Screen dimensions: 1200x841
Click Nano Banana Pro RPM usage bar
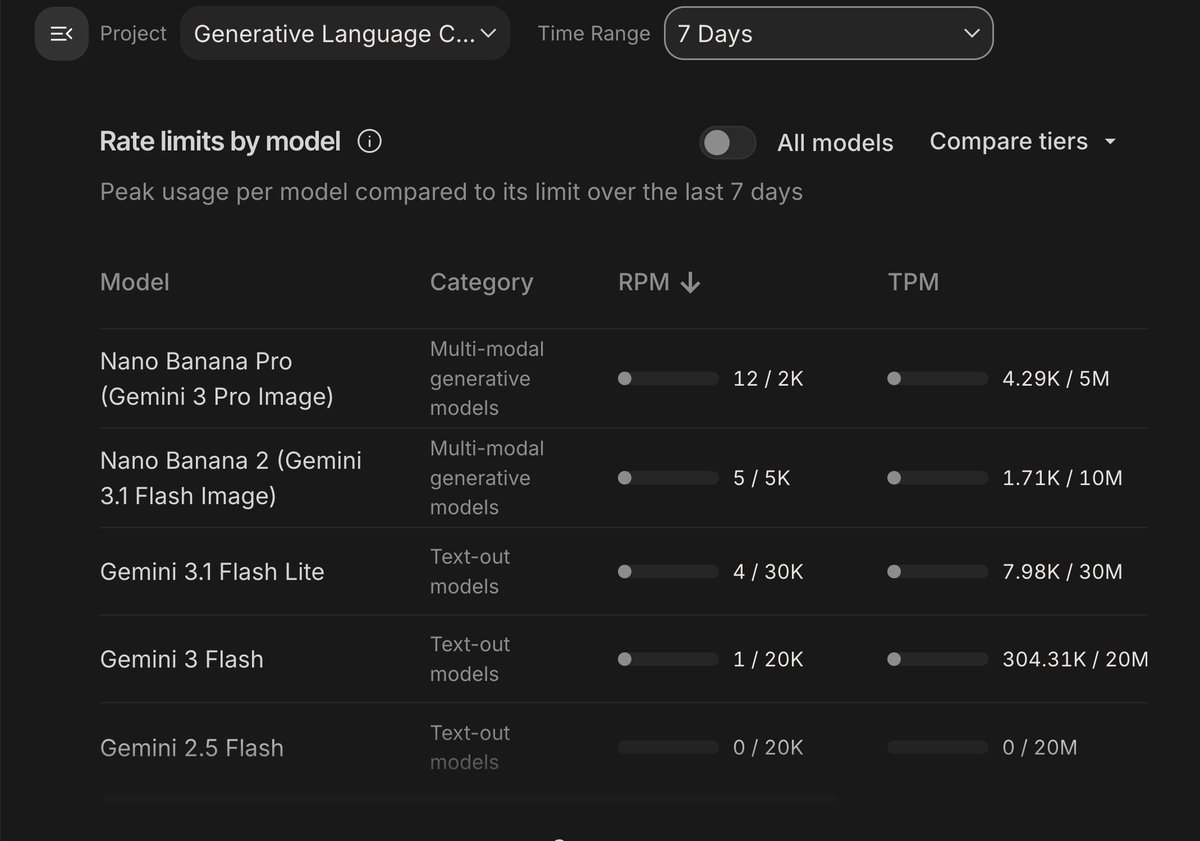point(668,379)
